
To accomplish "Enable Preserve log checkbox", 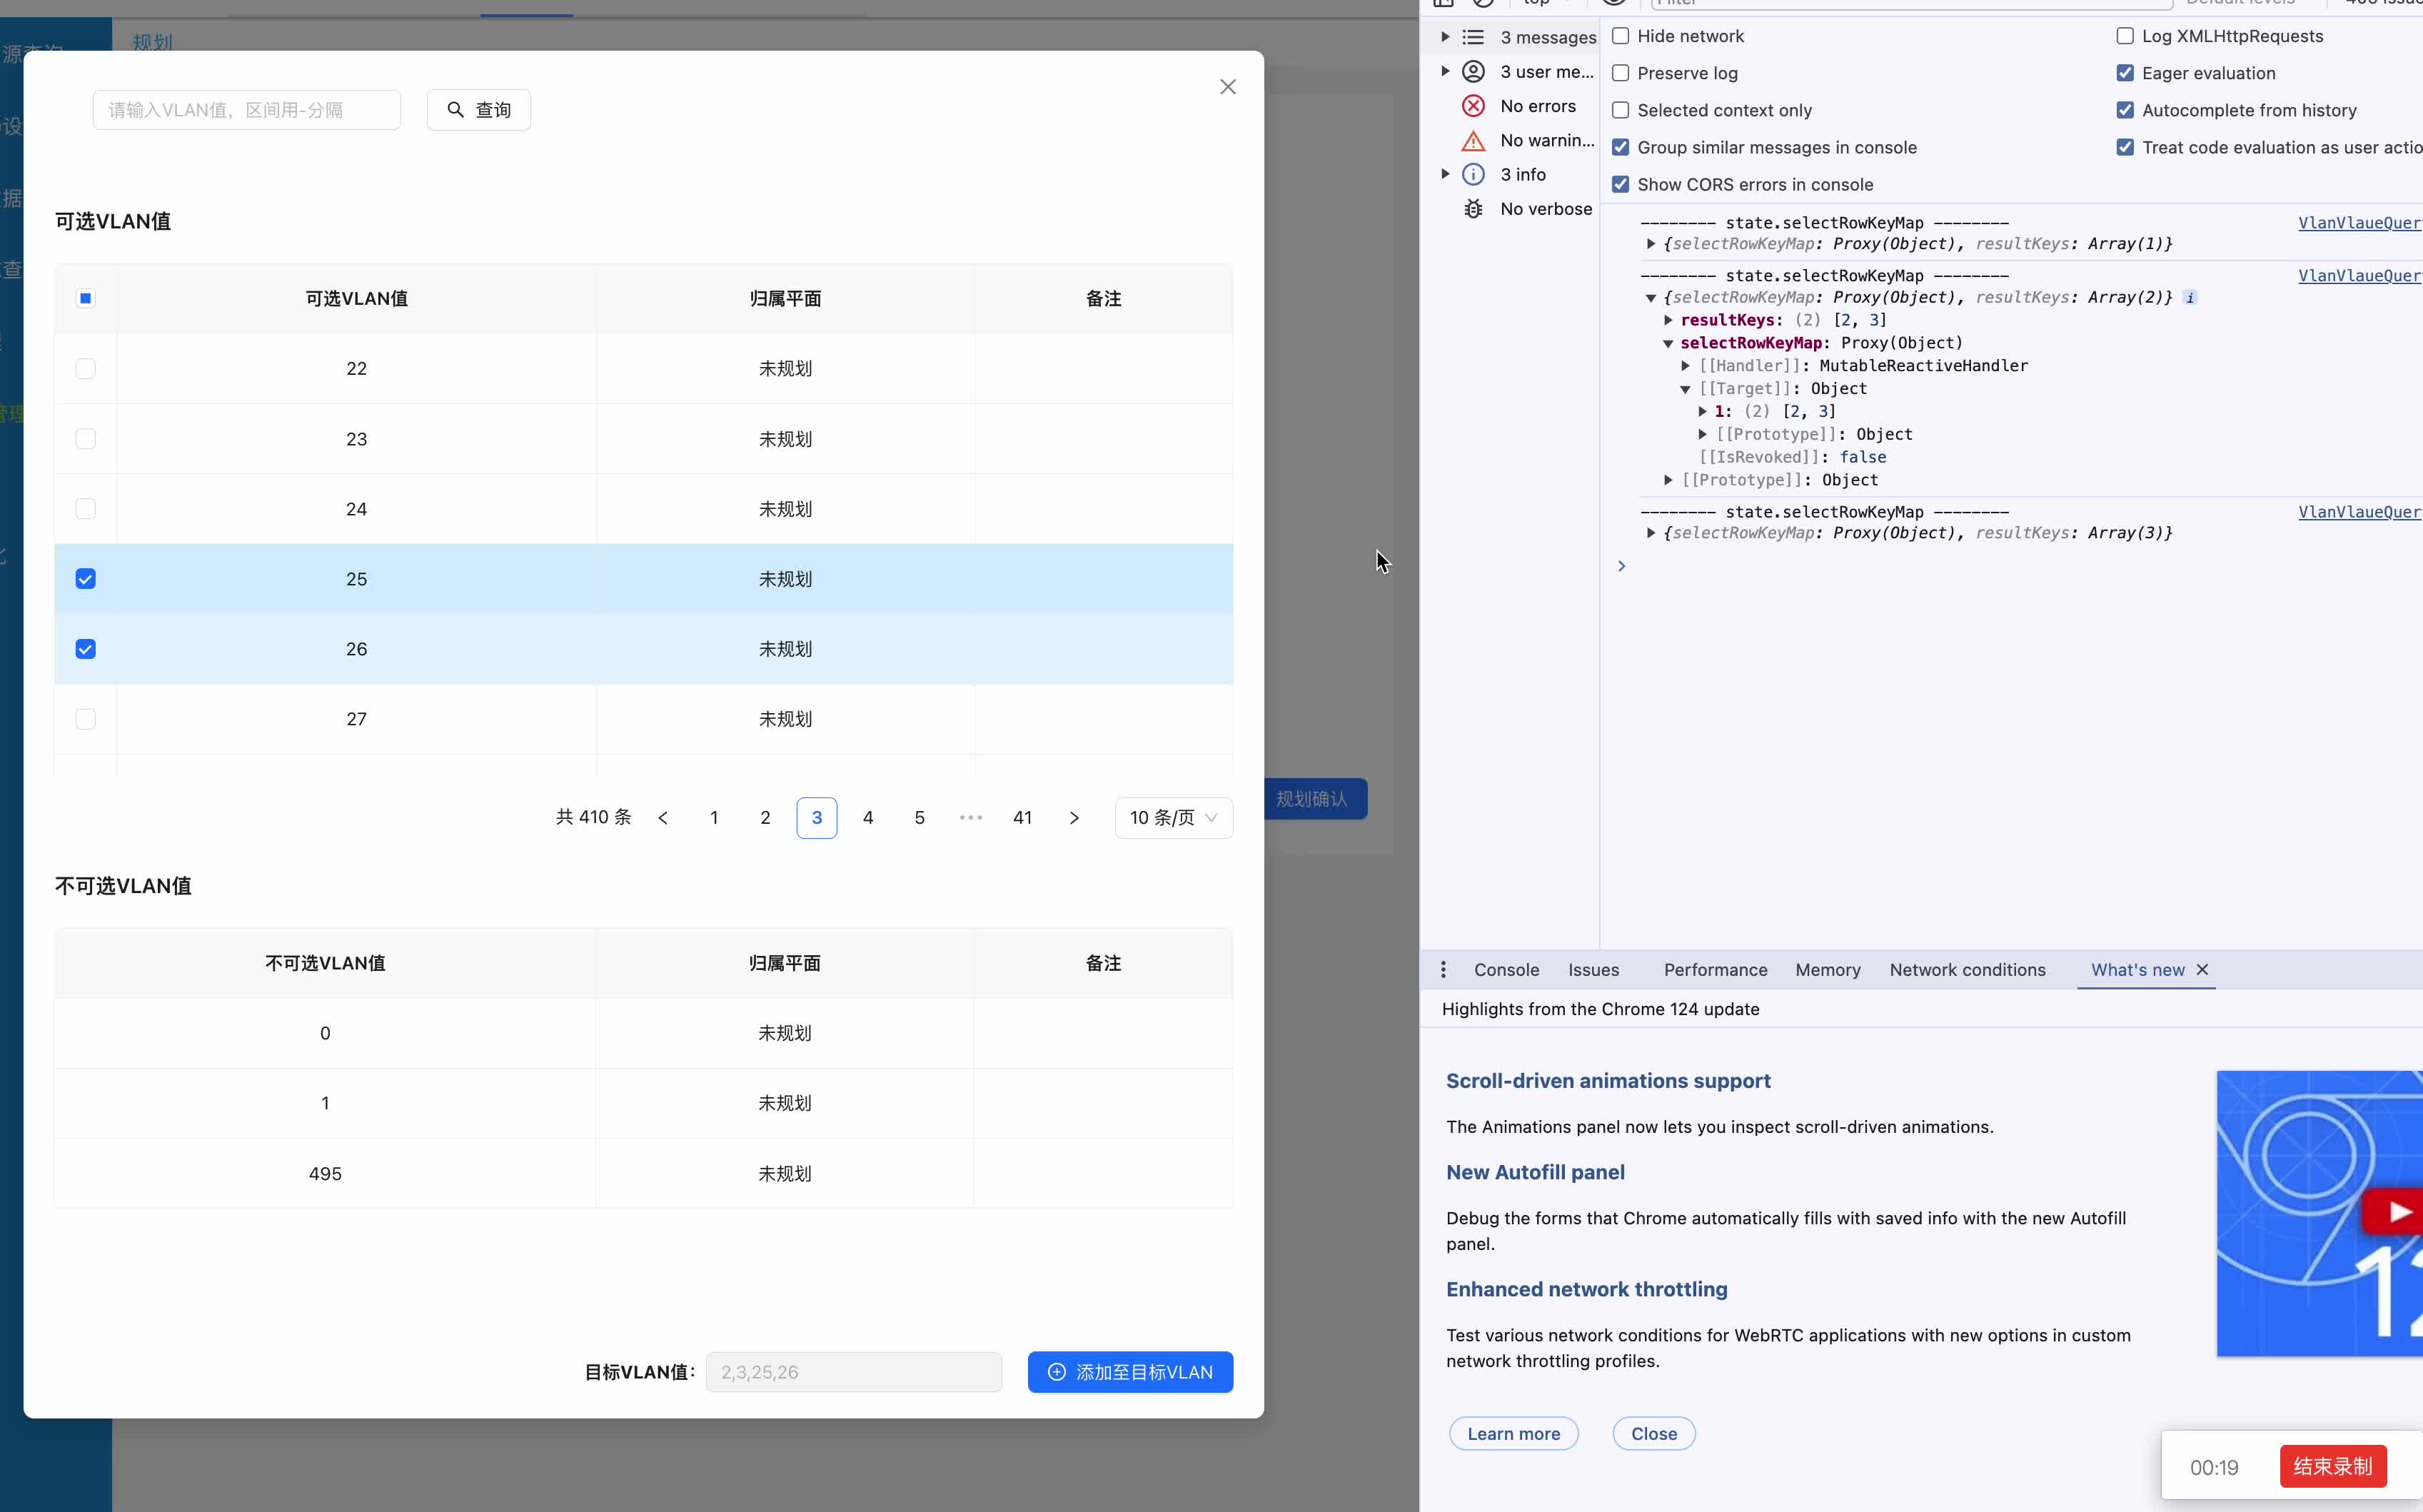I will coord(1620,73).
